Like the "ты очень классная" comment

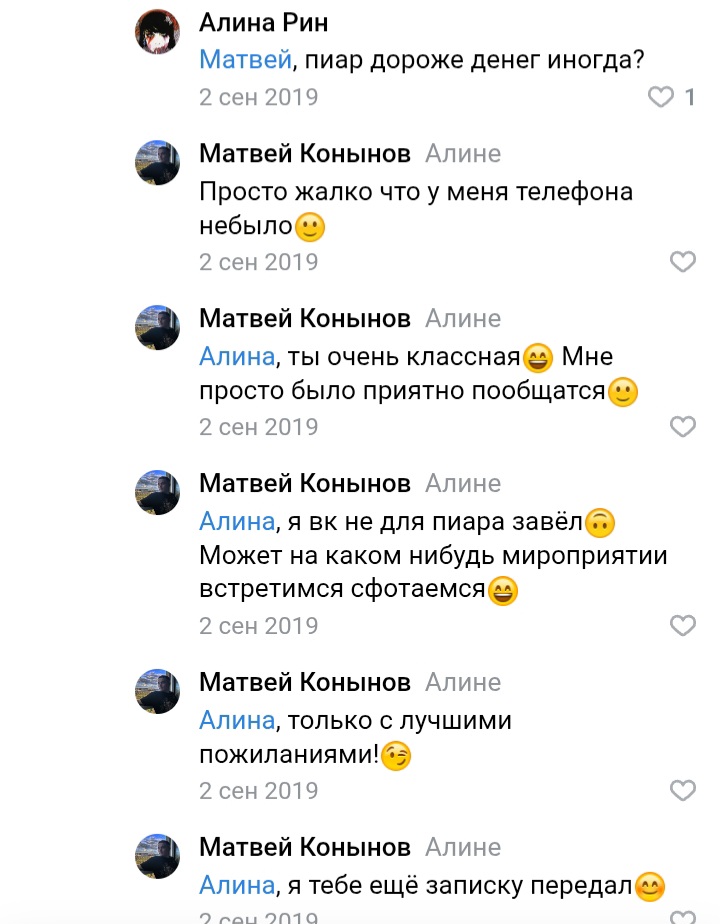point(682,427)
